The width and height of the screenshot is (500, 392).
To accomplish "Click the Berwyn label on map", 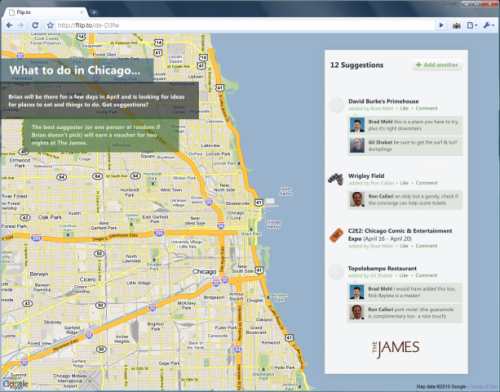I will click(x=39, y=274).
